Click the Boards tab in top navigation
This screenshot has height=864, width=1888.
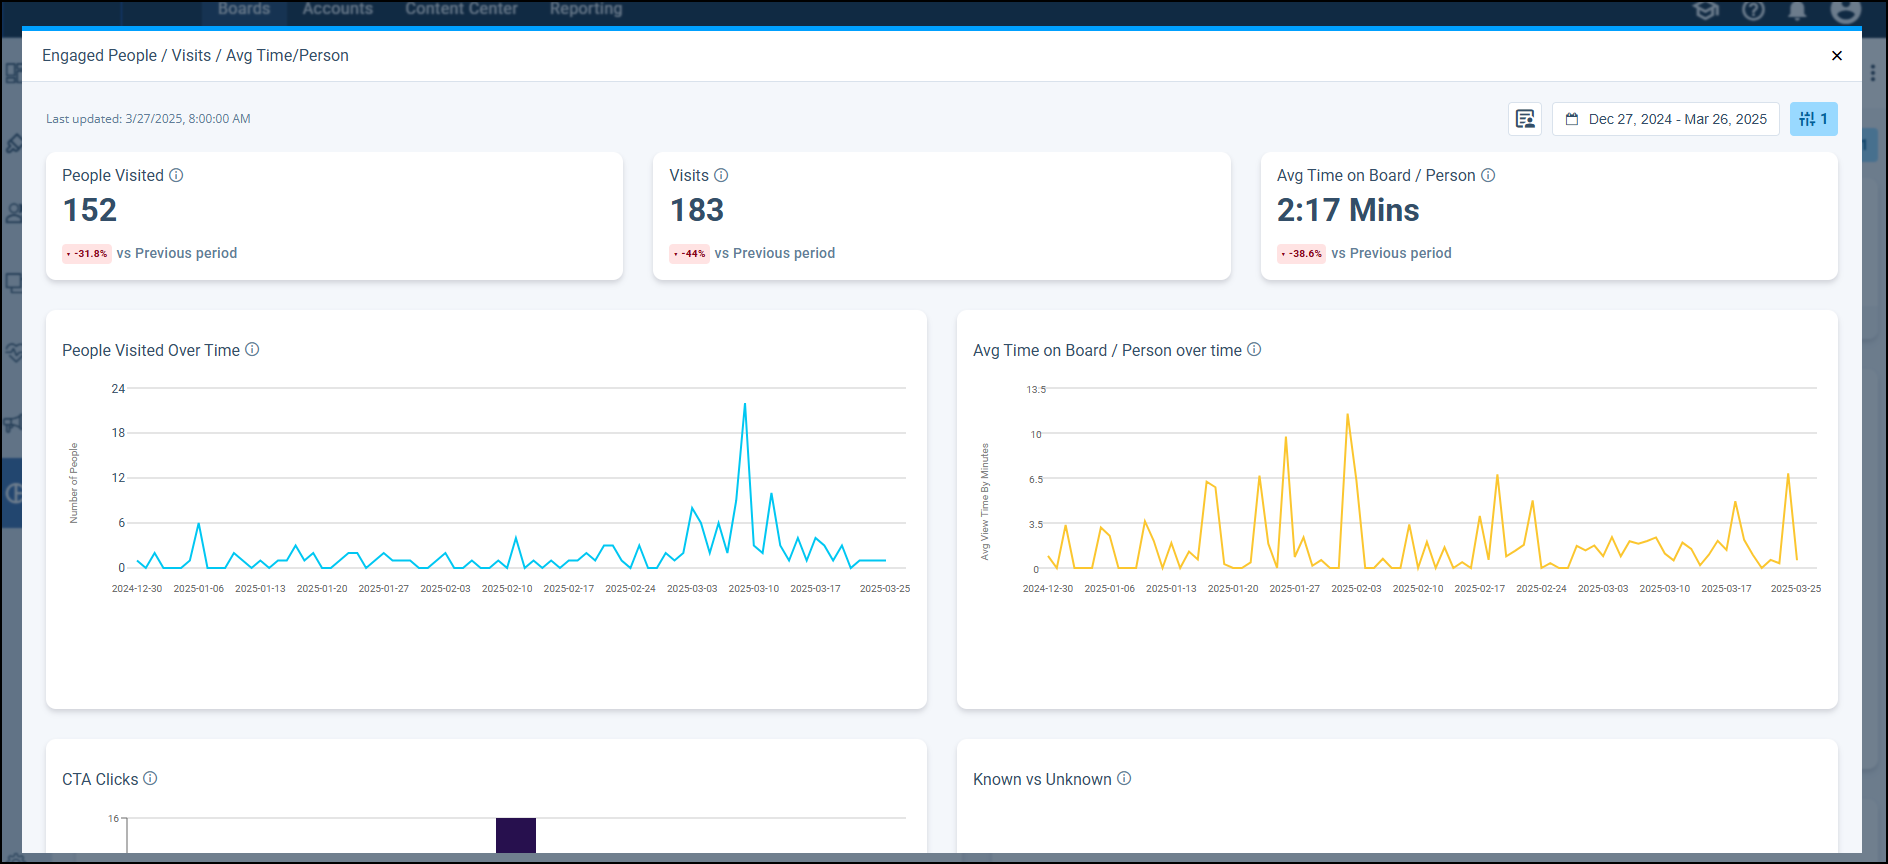[x=244, y=9]
